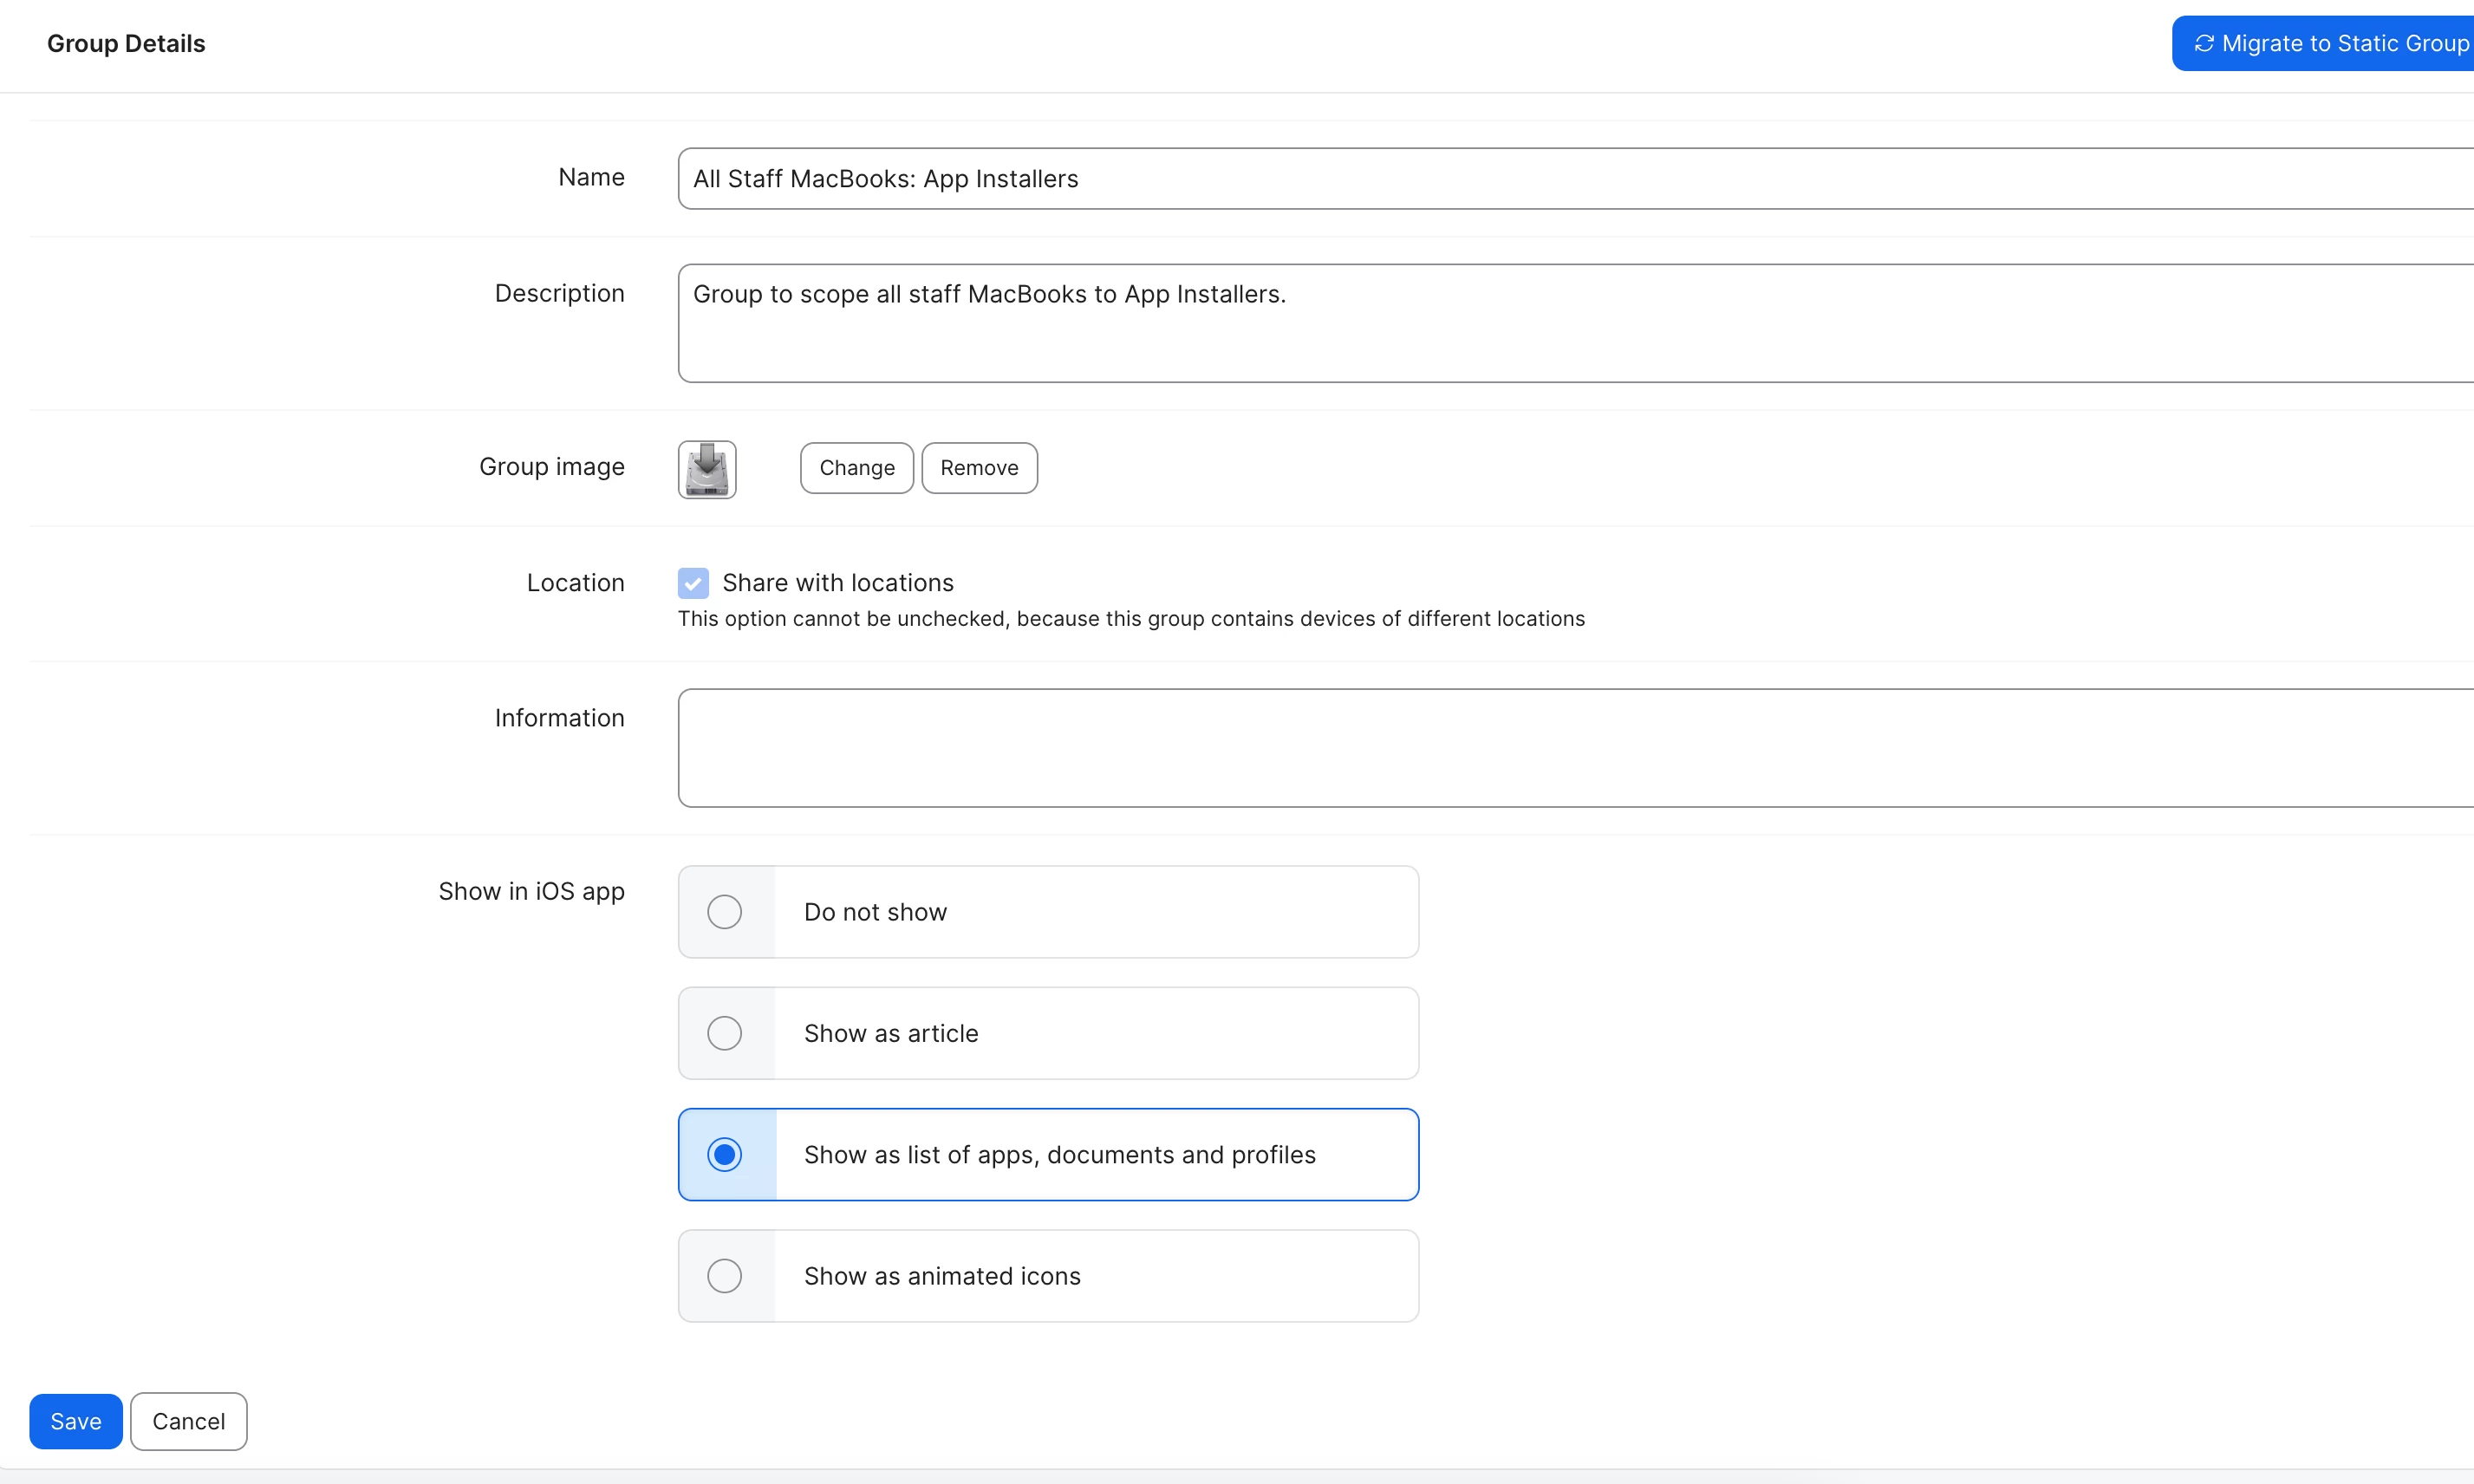The height and width of the screenshot is (1484, 2474).
Task: Click the Do not show label text
Action: coord(875,912)
